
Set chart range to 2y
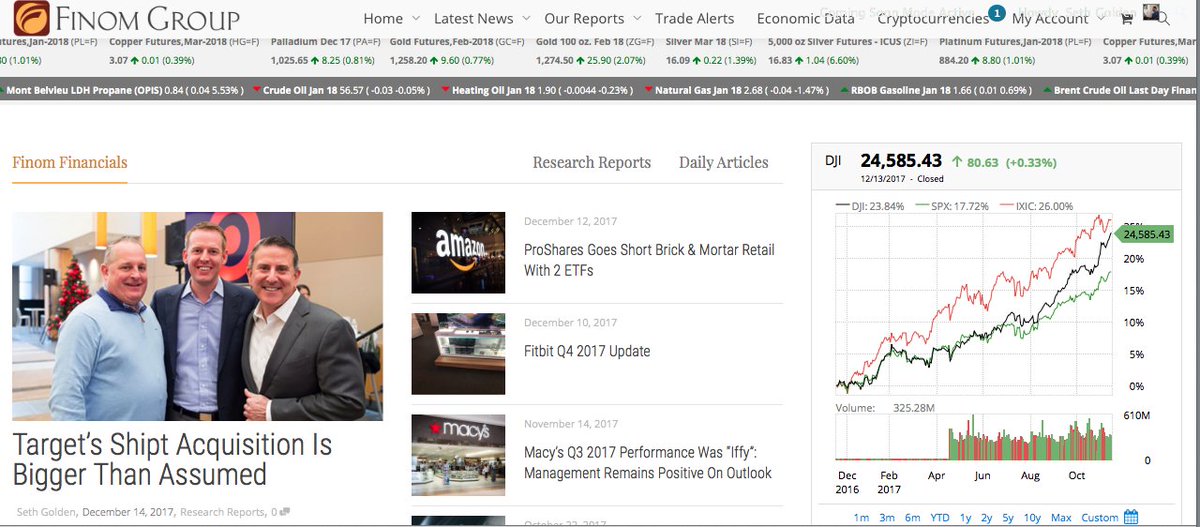987,518
